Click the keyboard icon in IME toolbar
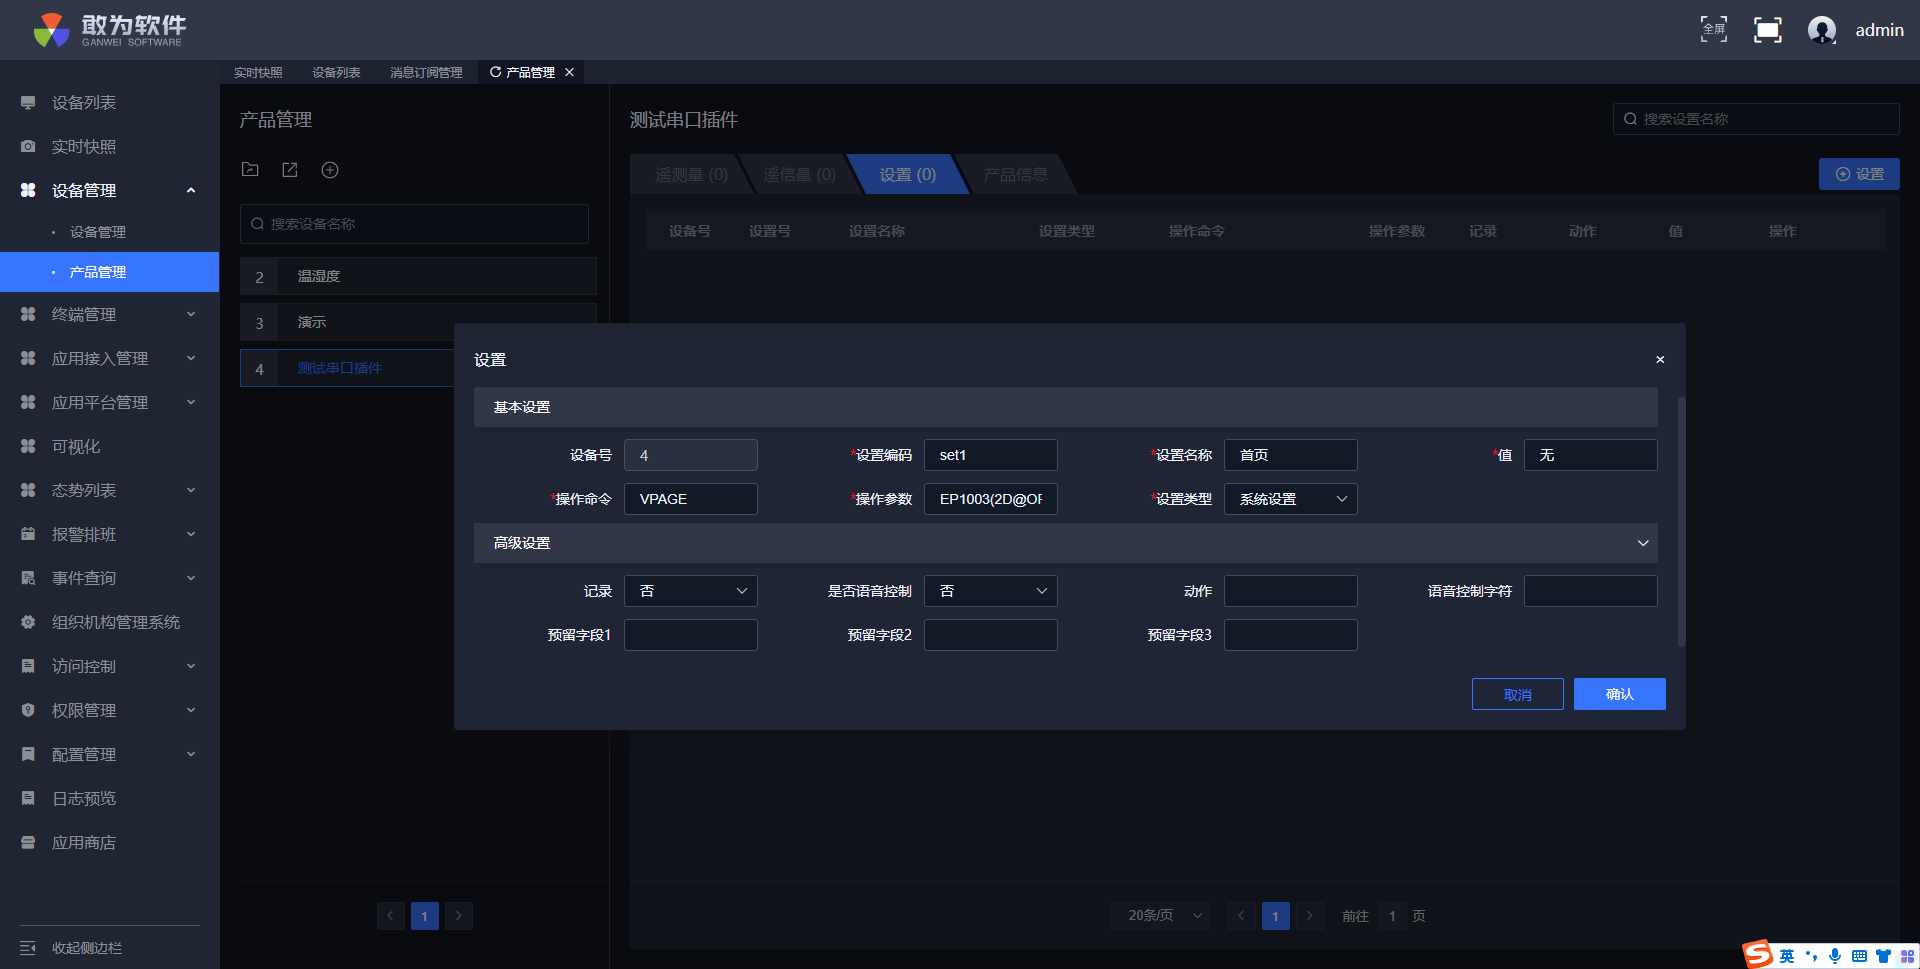 (1859, 956)
